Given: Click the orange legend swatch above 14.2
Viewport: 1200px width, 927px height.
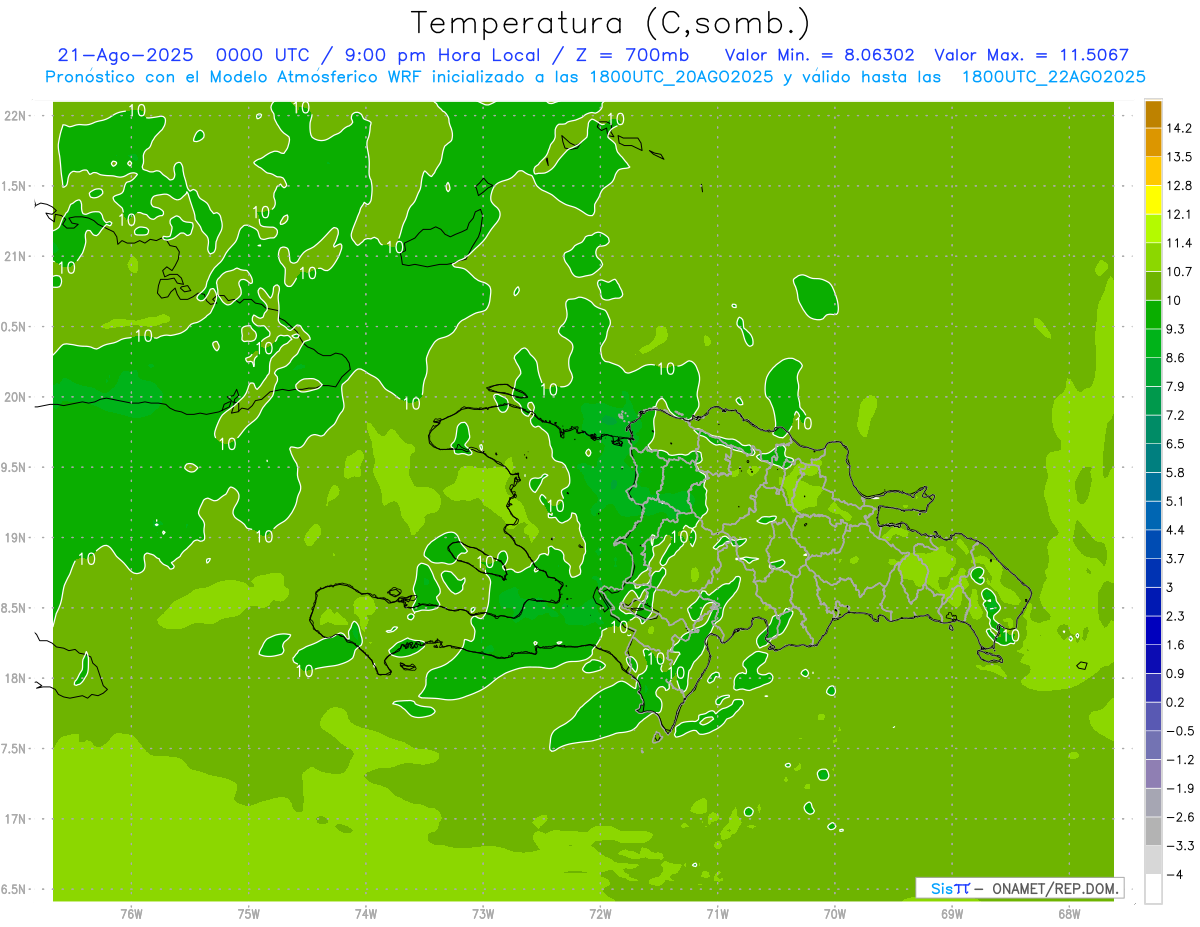Looking at the screenshot, I should click(x=1153, y=114).
